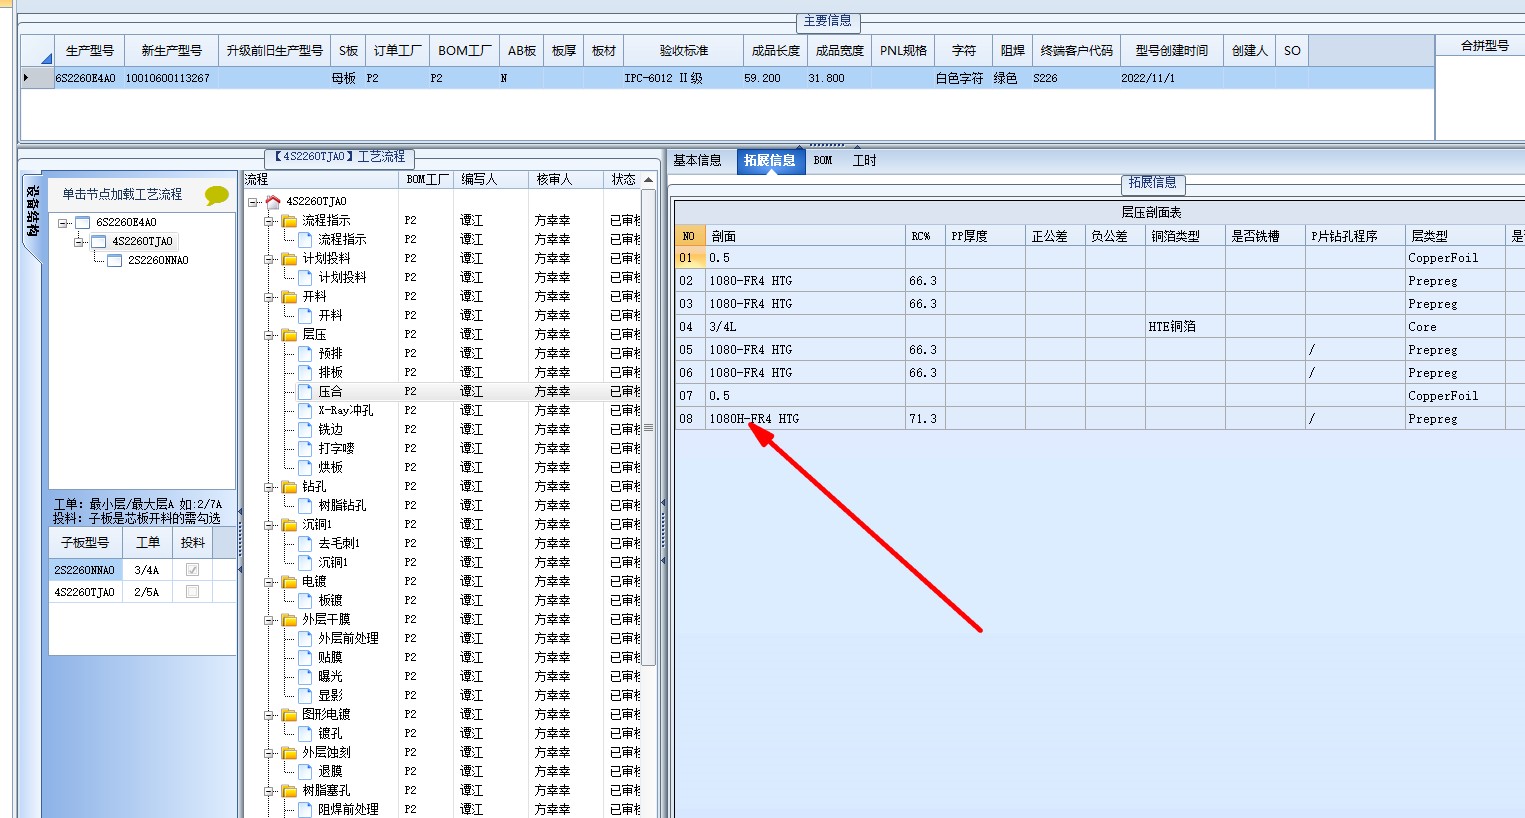Click the yellow speech bubble icon
The height and width of the screenshot is (818, 1525).
tap(216, 195)
